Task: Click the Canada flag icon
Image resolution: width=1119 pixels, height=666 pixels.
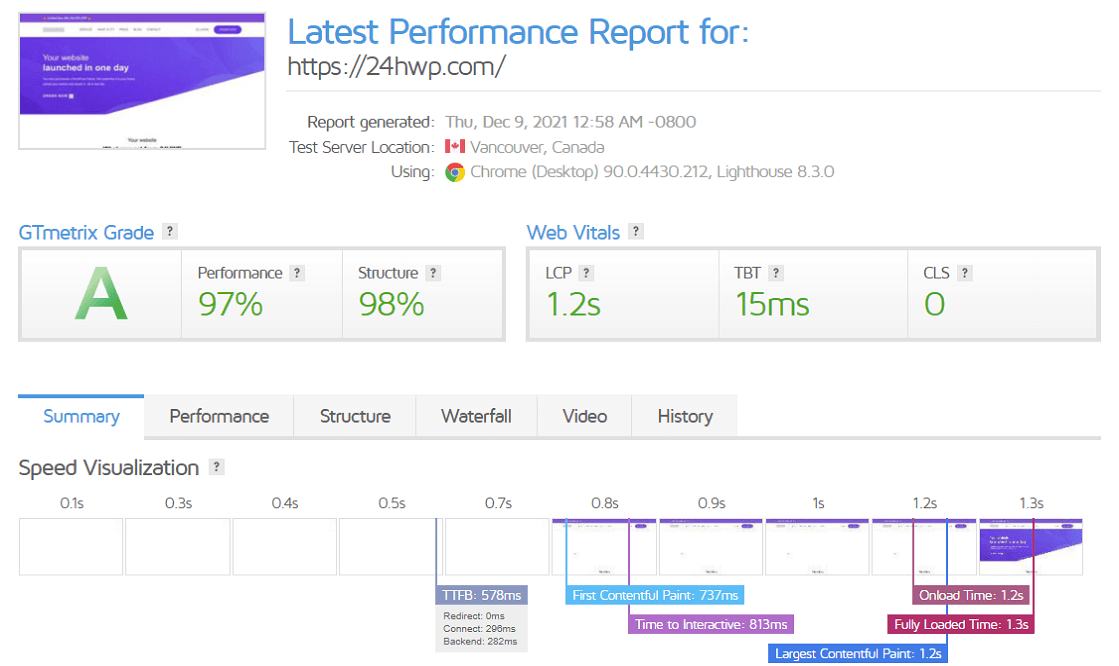Action: (455, 147)
